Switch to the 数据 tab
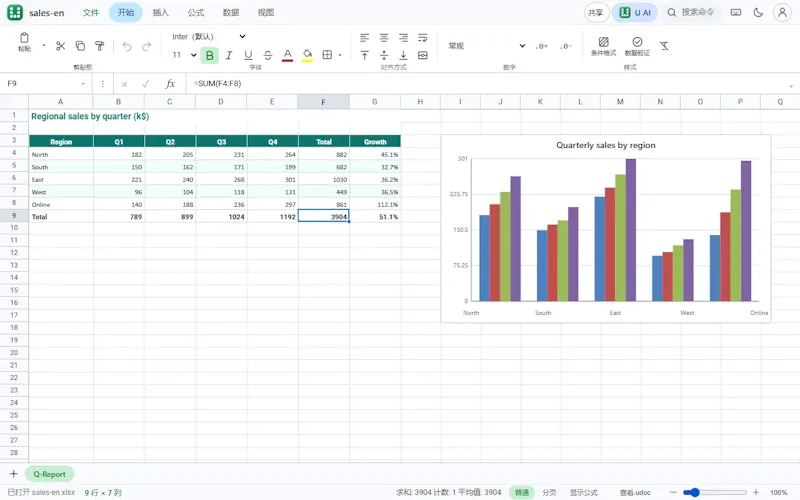Screen dimensions: 800x500 click(x=231, y=12)
